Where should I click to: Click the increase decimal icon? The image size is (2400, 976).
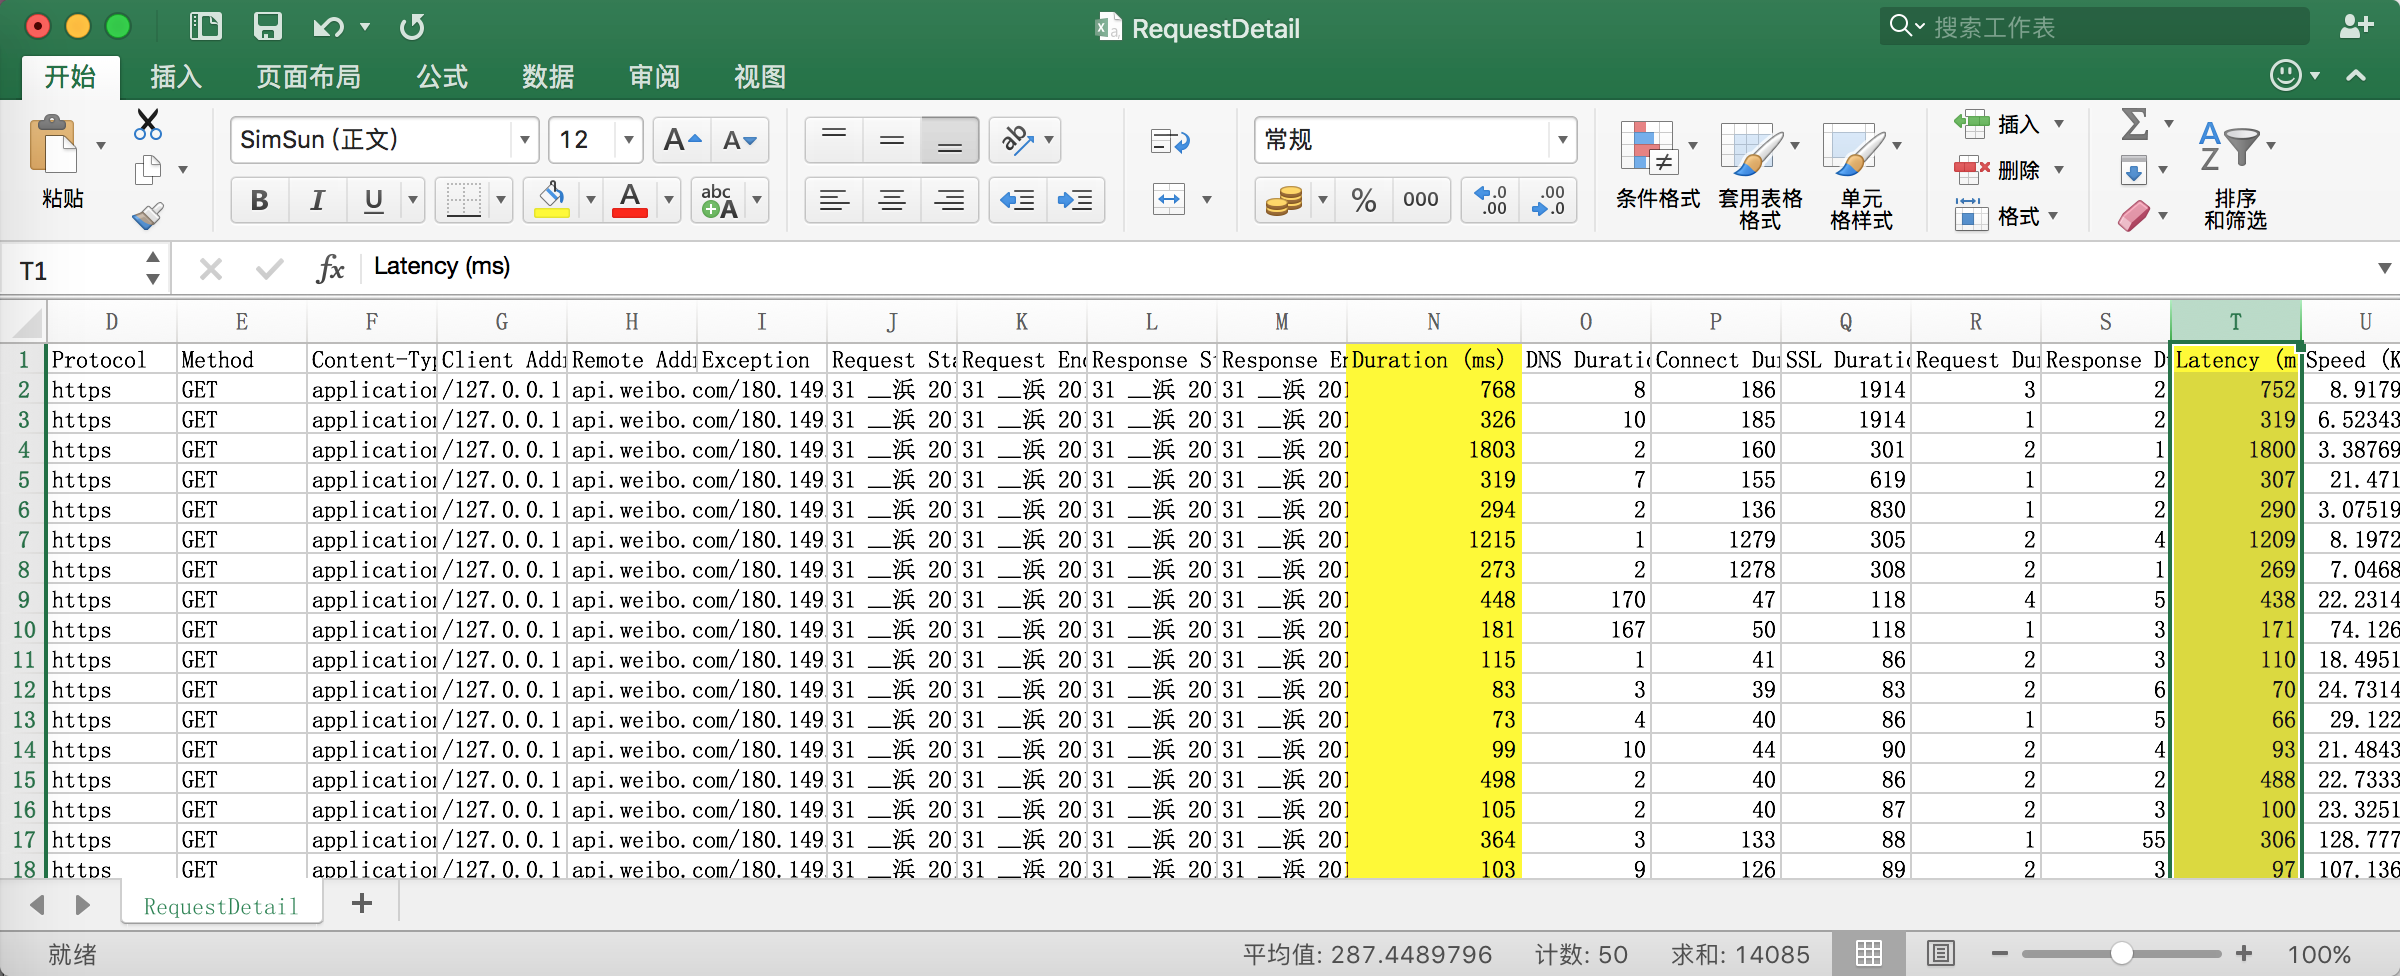tap(1491, 200)
